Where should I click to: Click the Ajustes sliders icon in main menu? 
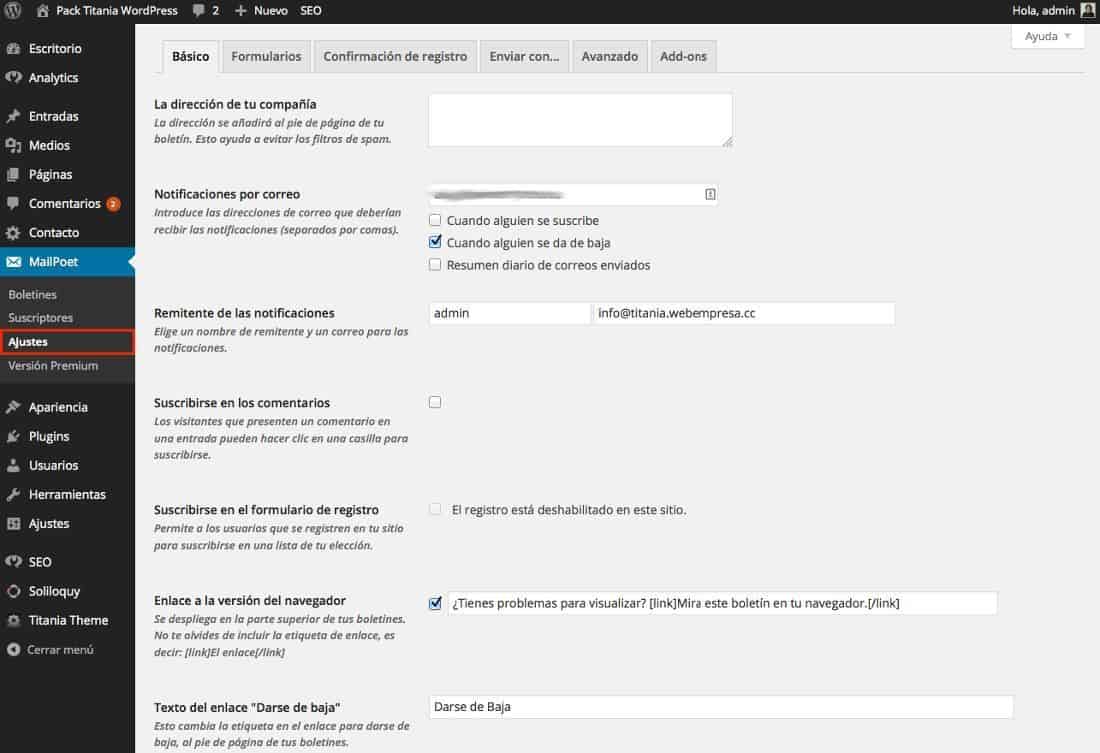(13, 524)
